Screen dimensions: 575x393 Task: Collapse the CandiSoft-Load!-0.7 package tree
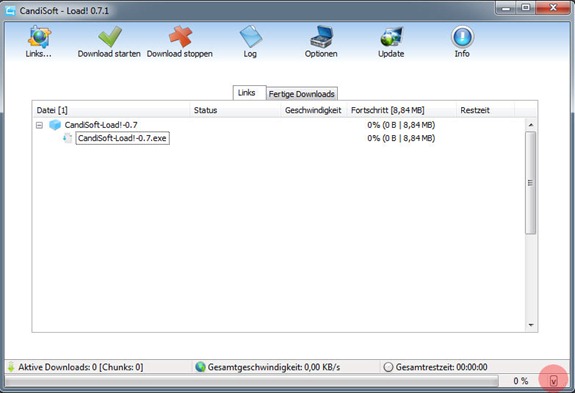(x=39, y=125)
